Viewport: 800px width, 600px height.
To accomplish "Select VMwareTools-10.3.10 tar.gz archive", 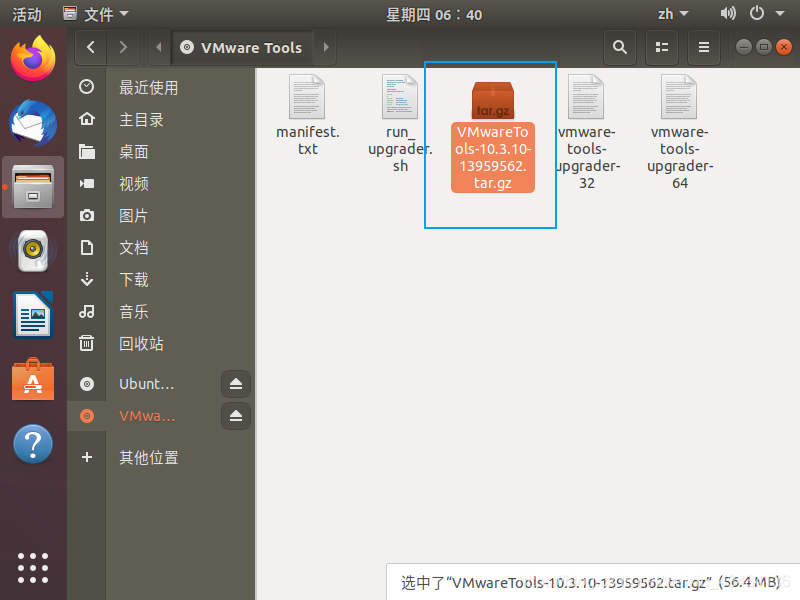I will click(x=493, y=136).
